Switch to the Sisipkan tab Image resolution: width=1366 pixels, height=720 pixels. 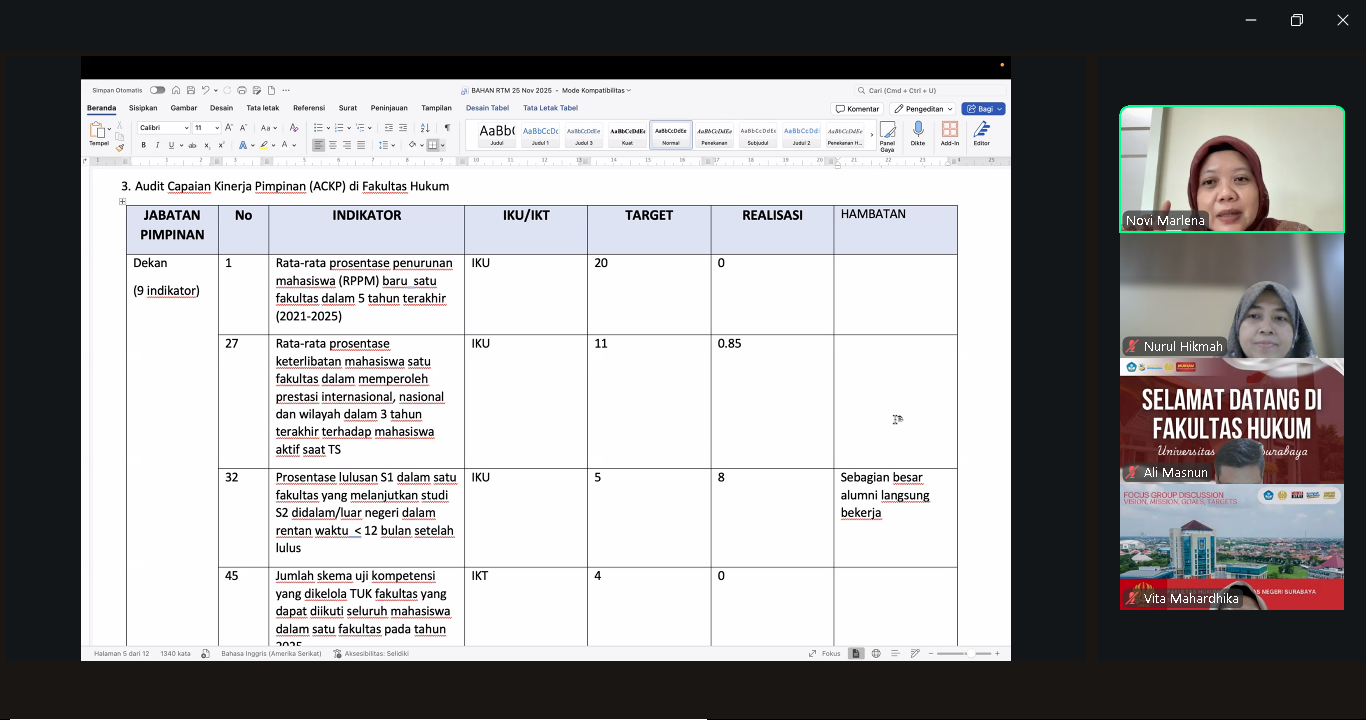143,108
